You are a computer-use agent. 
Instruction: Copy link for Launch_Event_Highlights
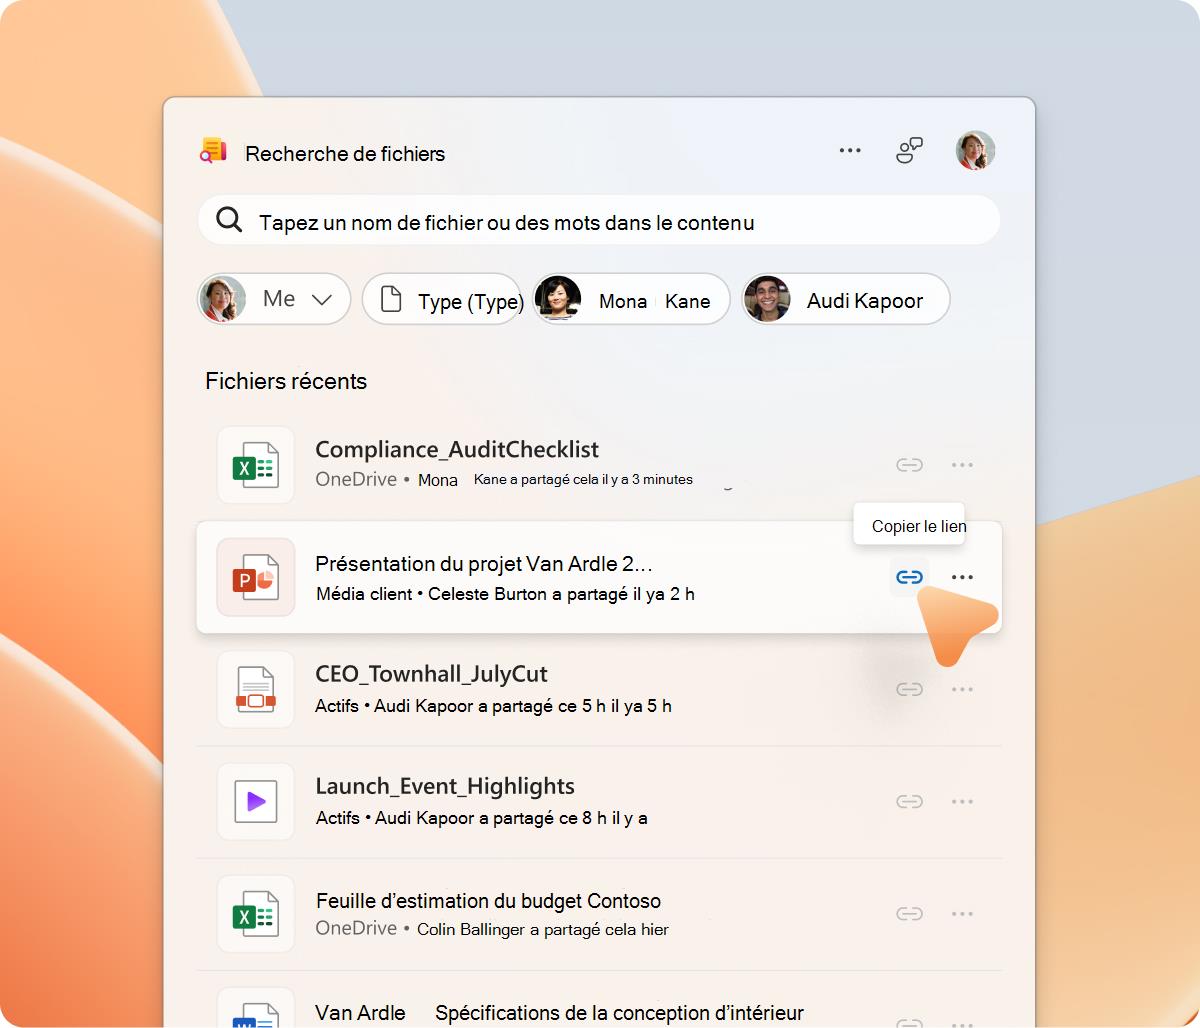coord(909,801)
